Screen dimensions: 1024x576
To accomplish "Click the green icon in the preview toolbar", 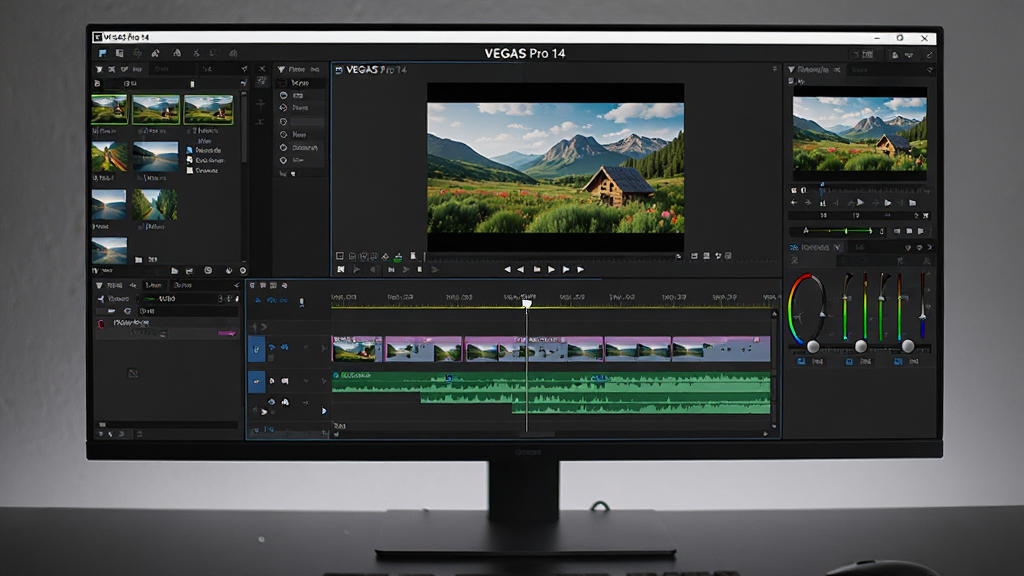I will pyautogui.click(x=397, y=256).
